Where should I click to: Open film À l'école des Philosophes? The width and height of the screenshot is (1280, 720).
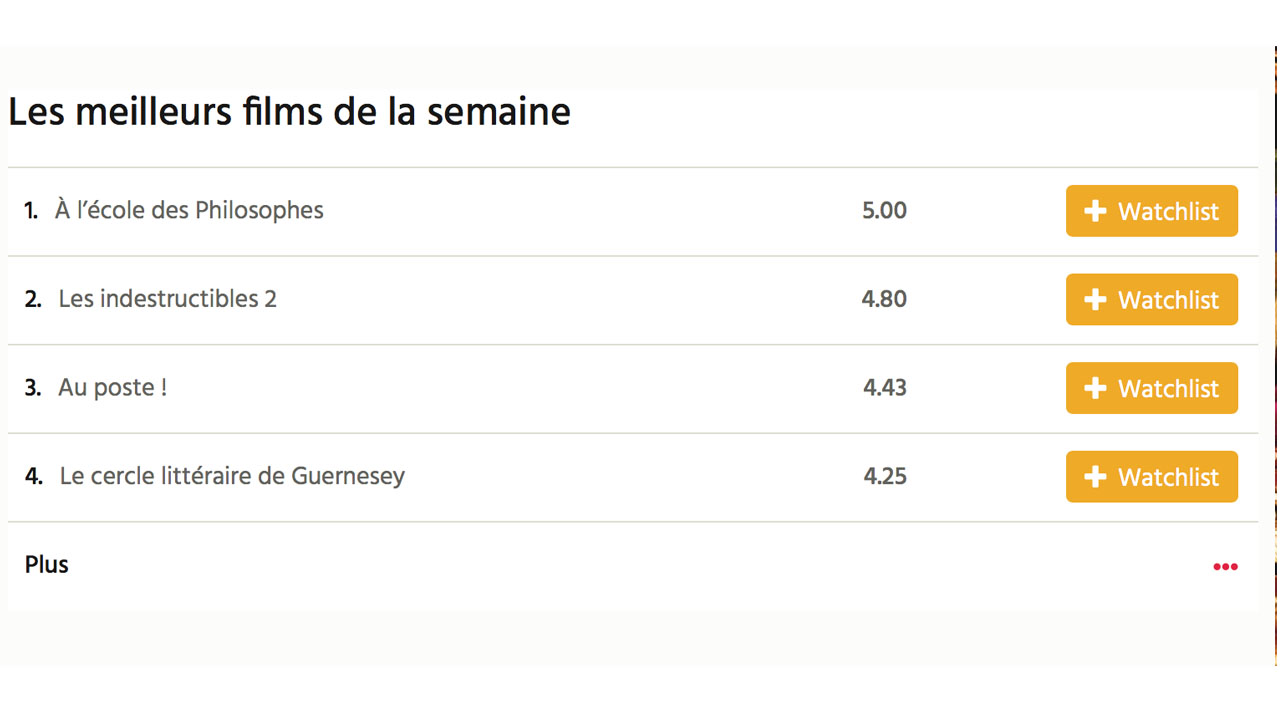(189, 210)
